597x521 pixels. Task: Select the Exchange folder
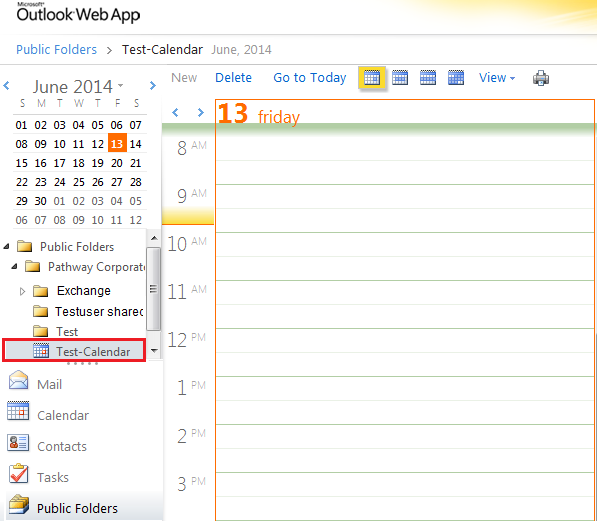[x=83, y=291]
